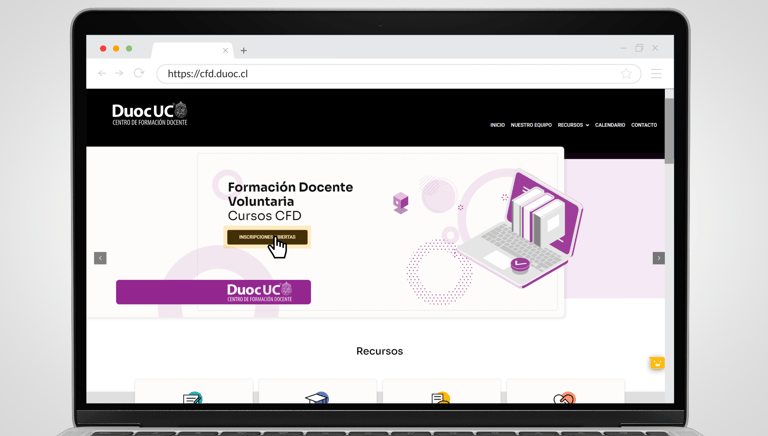This screenshot has height=436, width=768.
Task: Click the green macOS zoom dot
Action: (129, 48)
